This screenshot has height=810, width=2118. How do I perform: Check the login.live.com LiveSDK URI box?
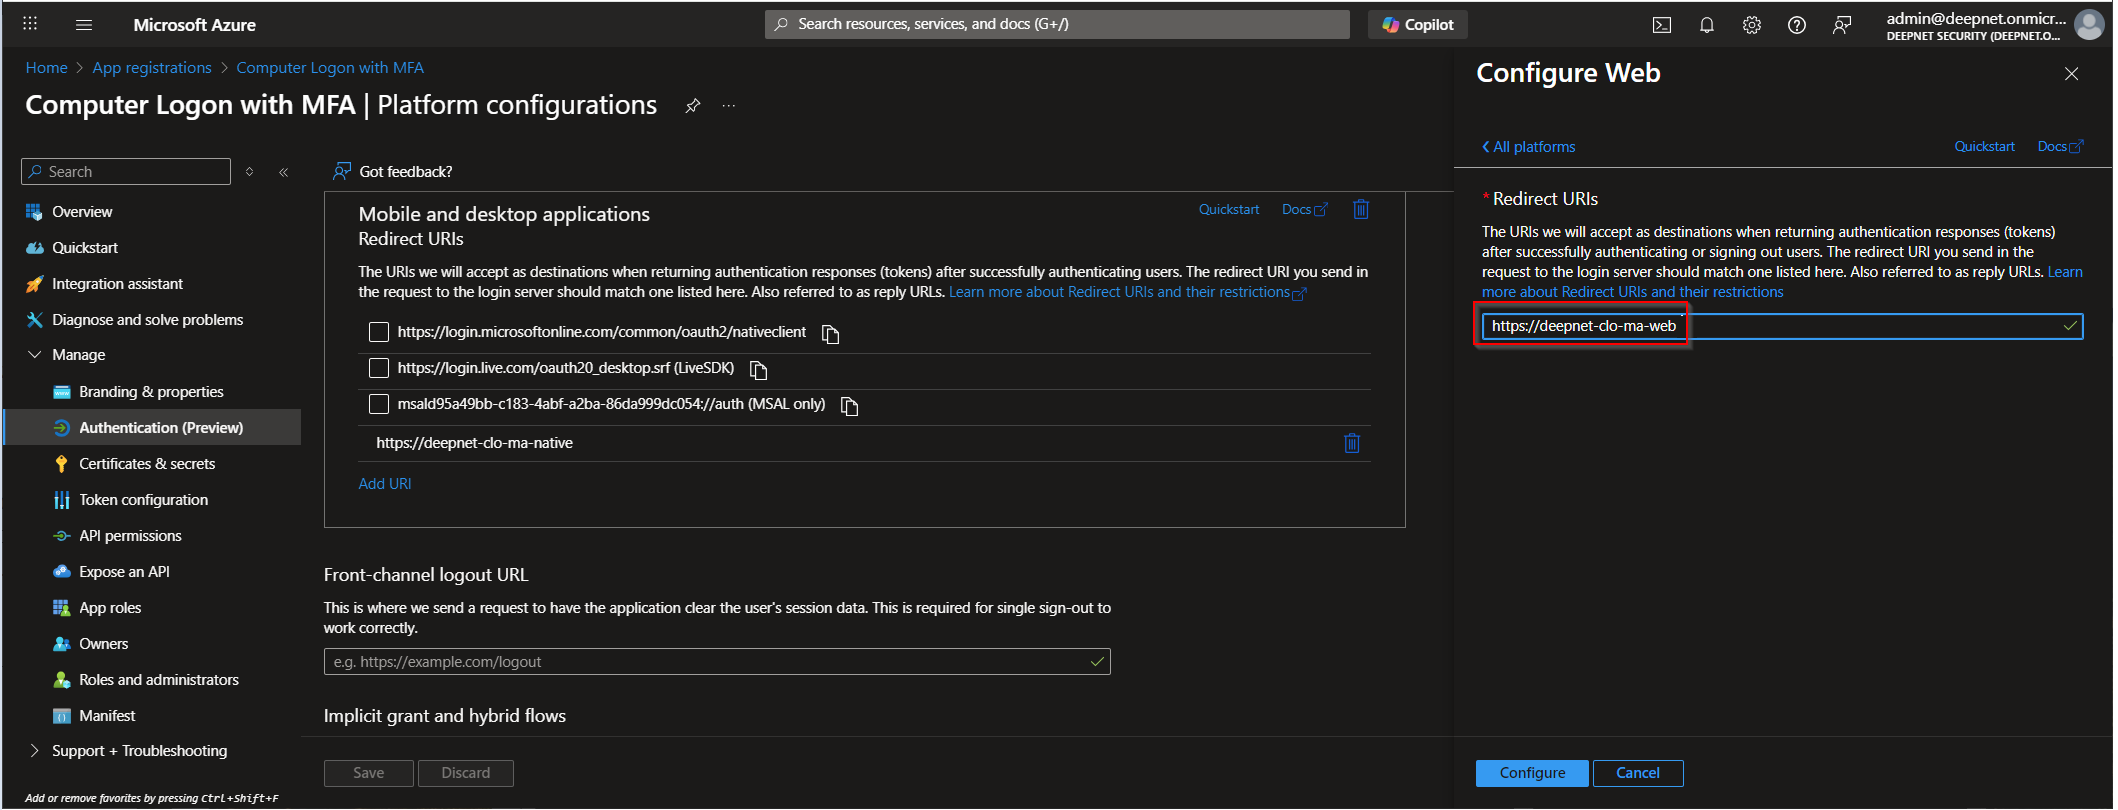tap(379, 368)
